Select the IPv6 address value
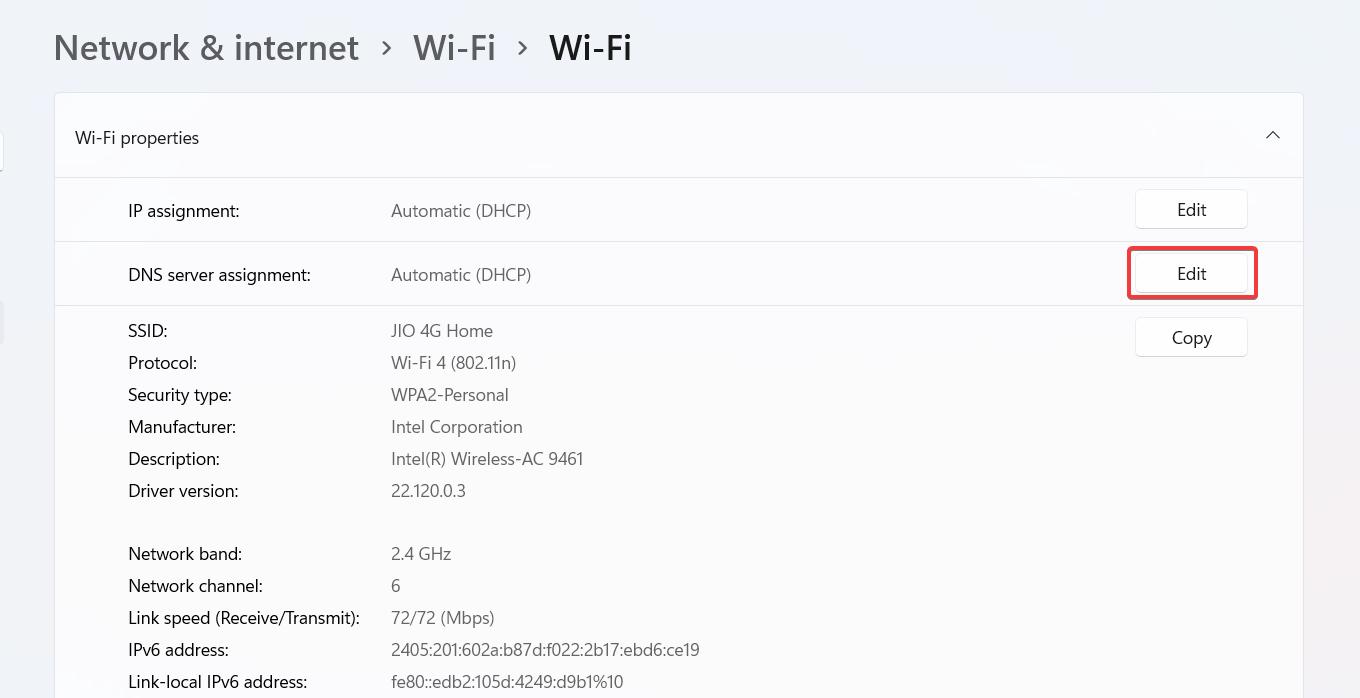The image size is (1360, 698). [x=545, y=649]
